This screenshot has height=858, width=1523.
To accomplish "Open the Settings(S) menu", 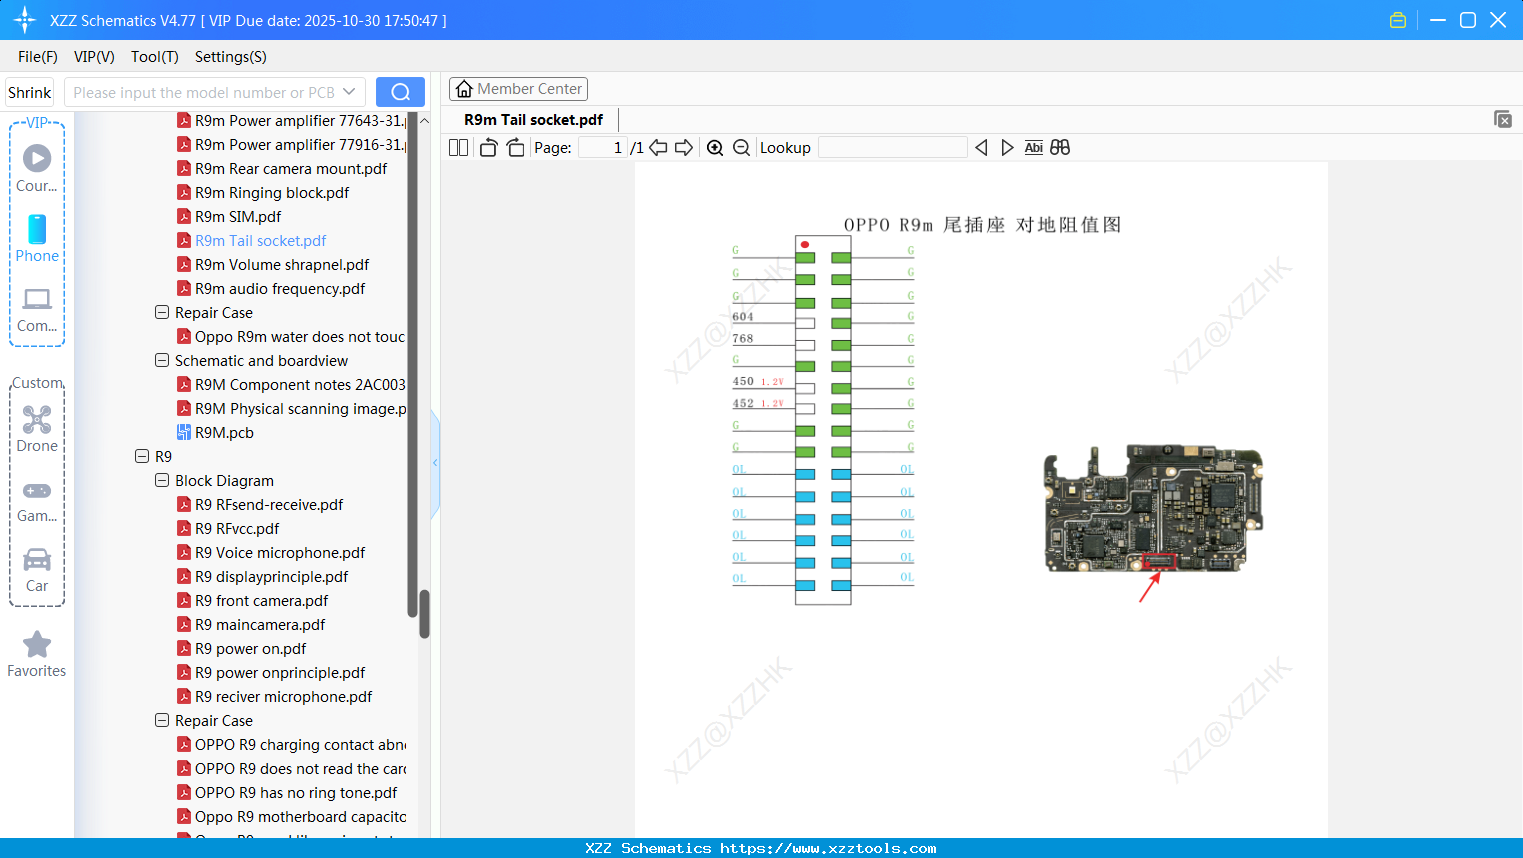I will point(231,57).
